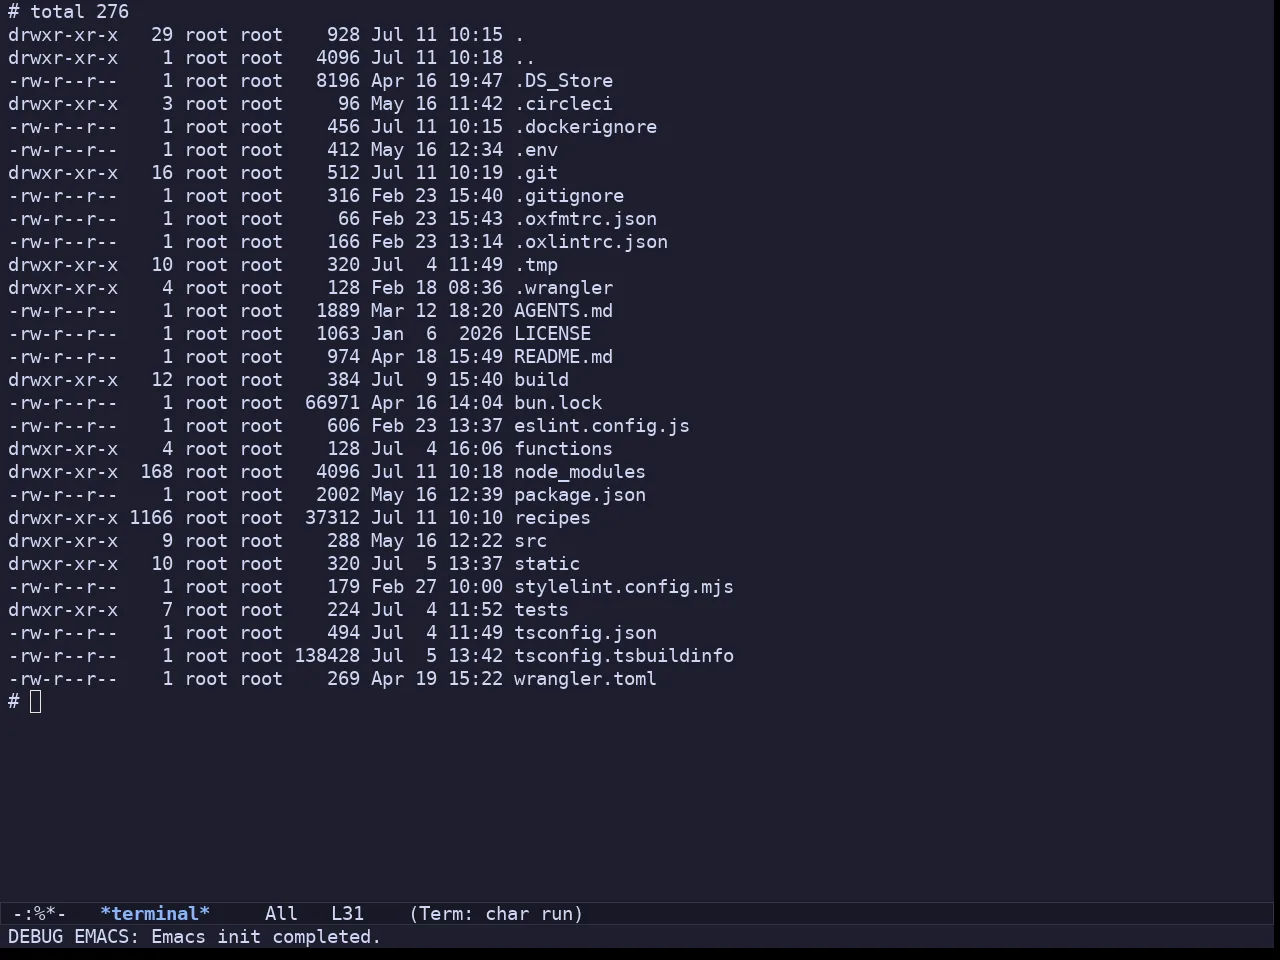
Task: Click the functions directory name
Action: coord(563,449)
